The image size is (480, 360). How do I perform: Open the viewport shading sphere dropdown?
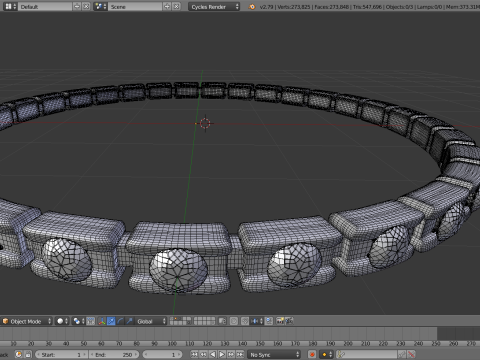point(62,321)
